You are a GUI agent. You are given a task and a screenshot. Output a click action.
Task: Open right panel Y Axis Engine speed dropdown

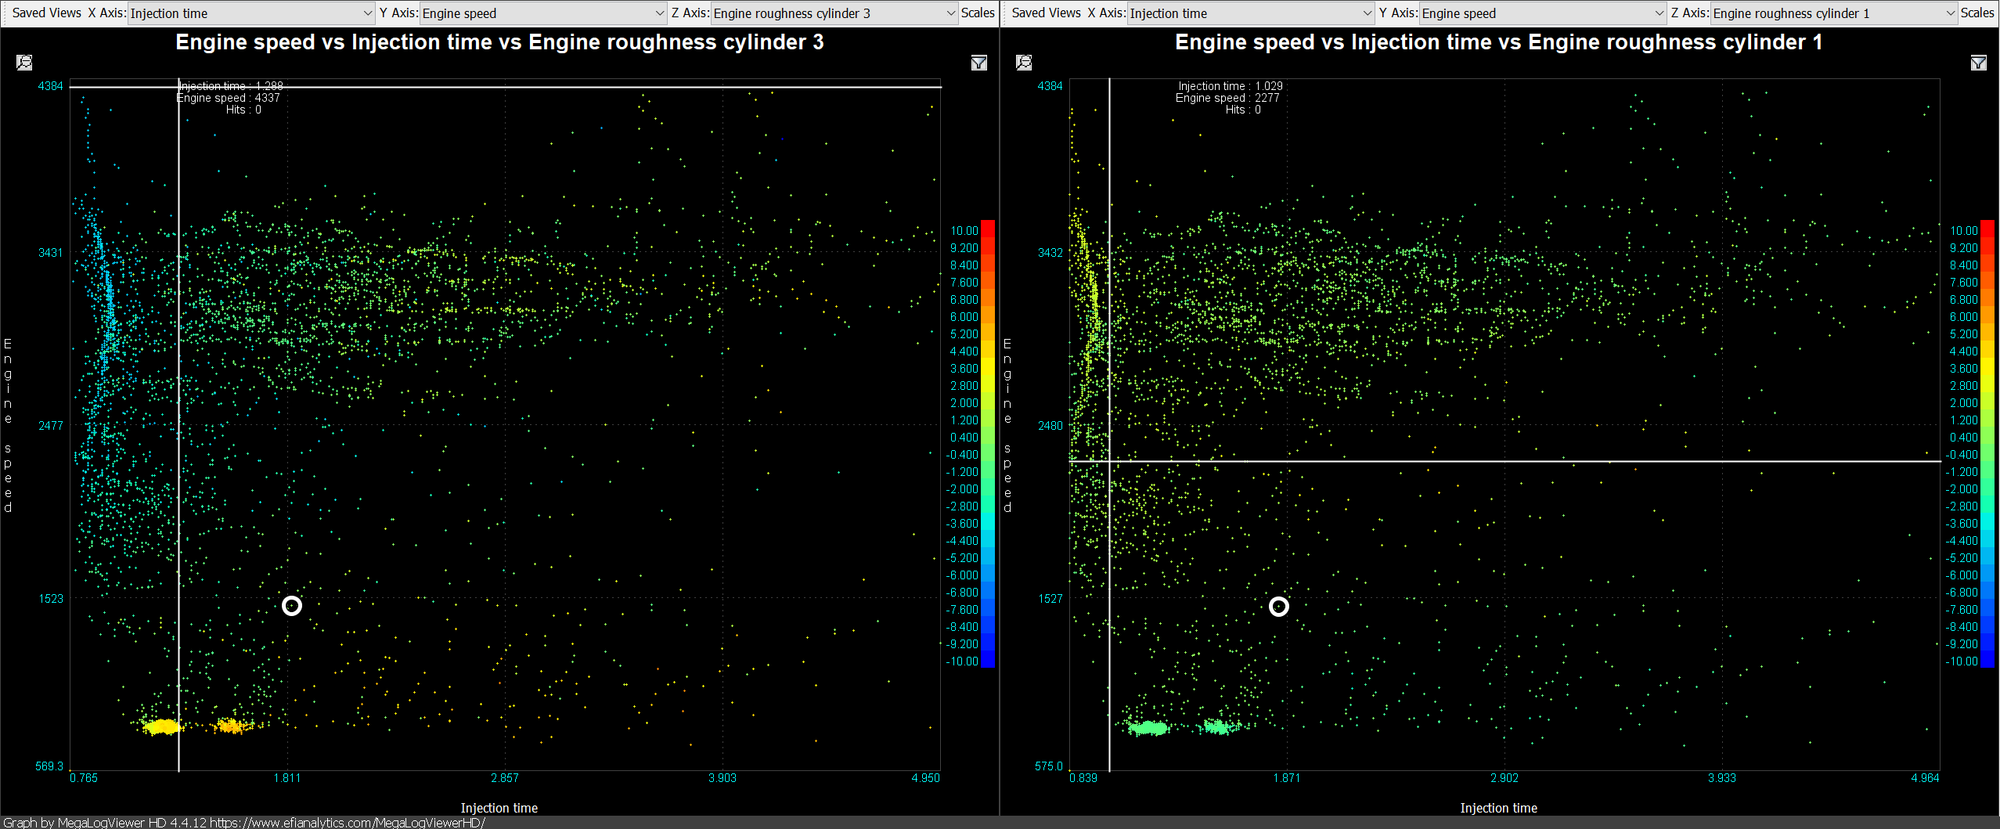[1542, 13]
